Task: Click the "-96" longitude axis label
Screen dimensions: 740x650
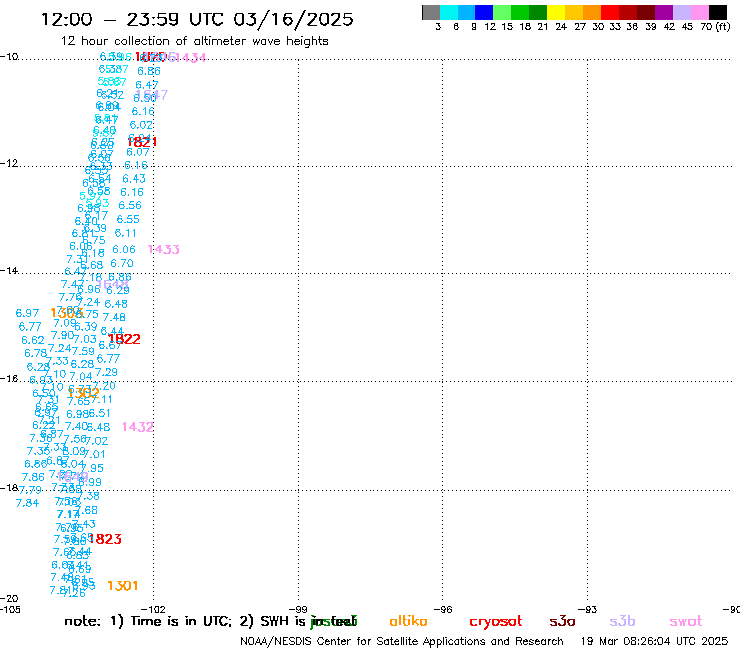Action: pyautogui.click(x=443, y=609)
